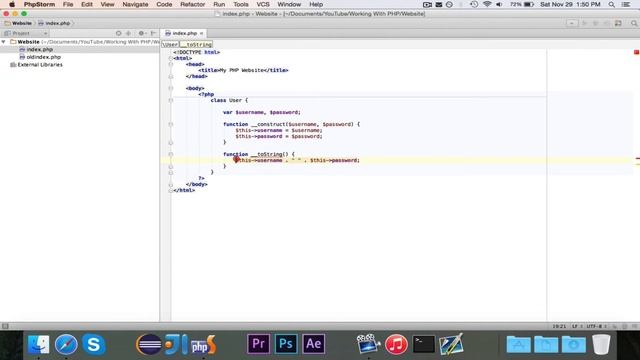Open Notification Center from menu bar
640x360 pixels.
626,4
